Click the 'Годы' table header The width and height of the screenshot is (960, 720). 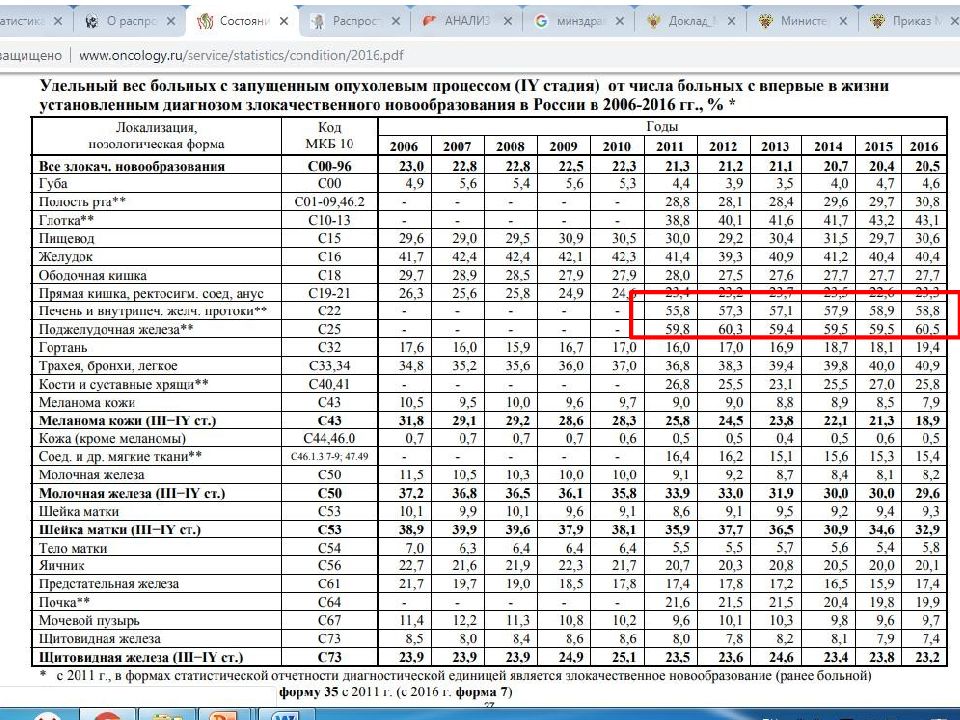pyautogui.click(x=662, y=127)
